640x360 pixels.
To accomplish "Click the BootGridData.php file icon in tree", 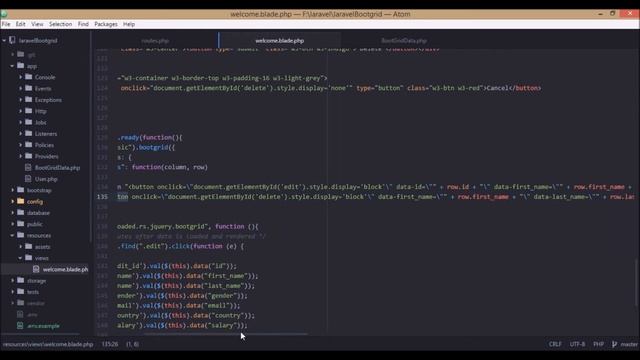I will point(28,167).
